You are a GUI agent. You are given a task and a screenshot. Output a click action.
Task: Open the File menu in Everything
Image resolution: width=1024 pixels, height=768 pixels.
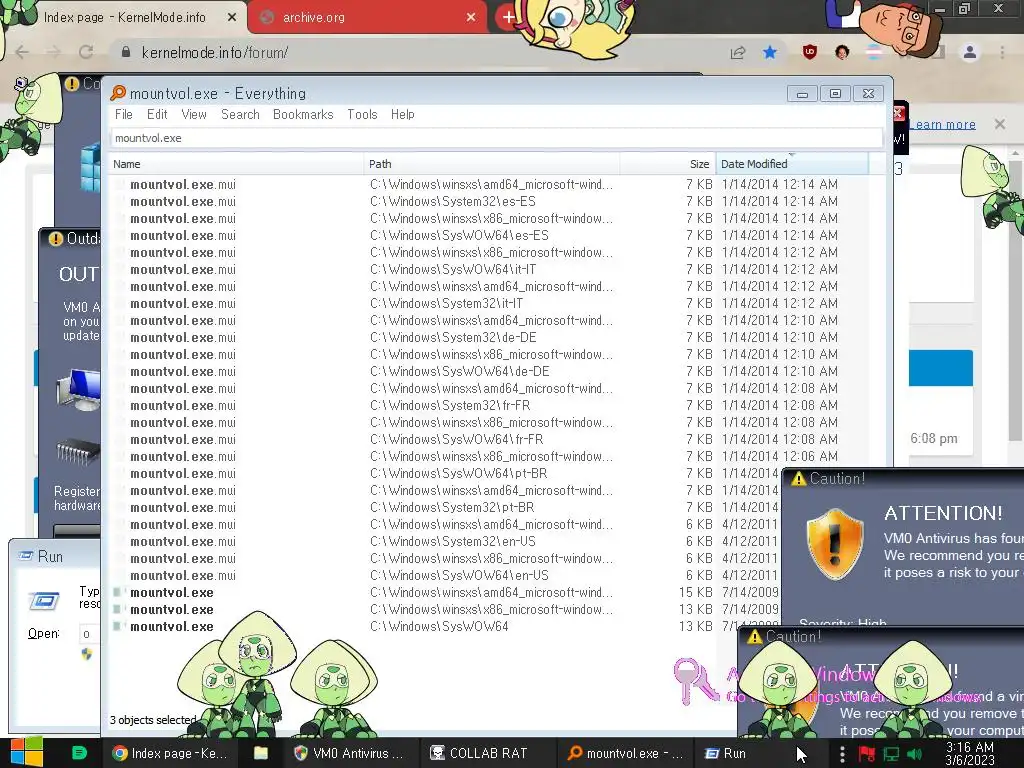123,114
